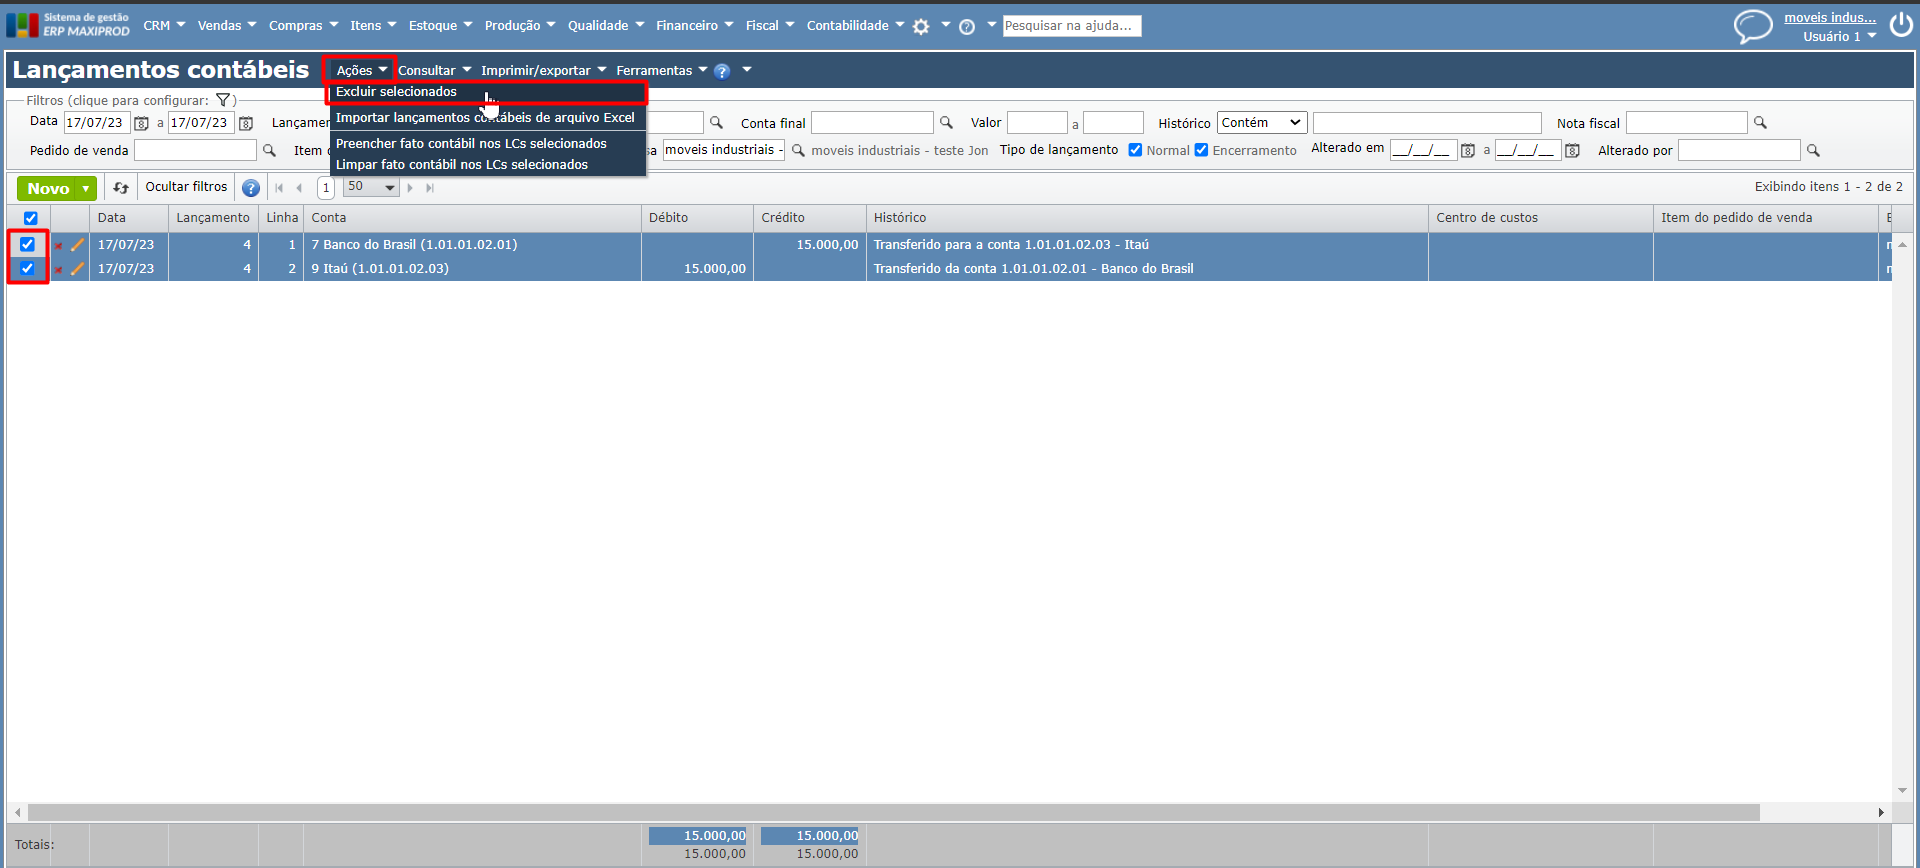Viewport: 1920px width, 868px height.
Task: Expand the Vendas menu
Action: coord(227,25)
